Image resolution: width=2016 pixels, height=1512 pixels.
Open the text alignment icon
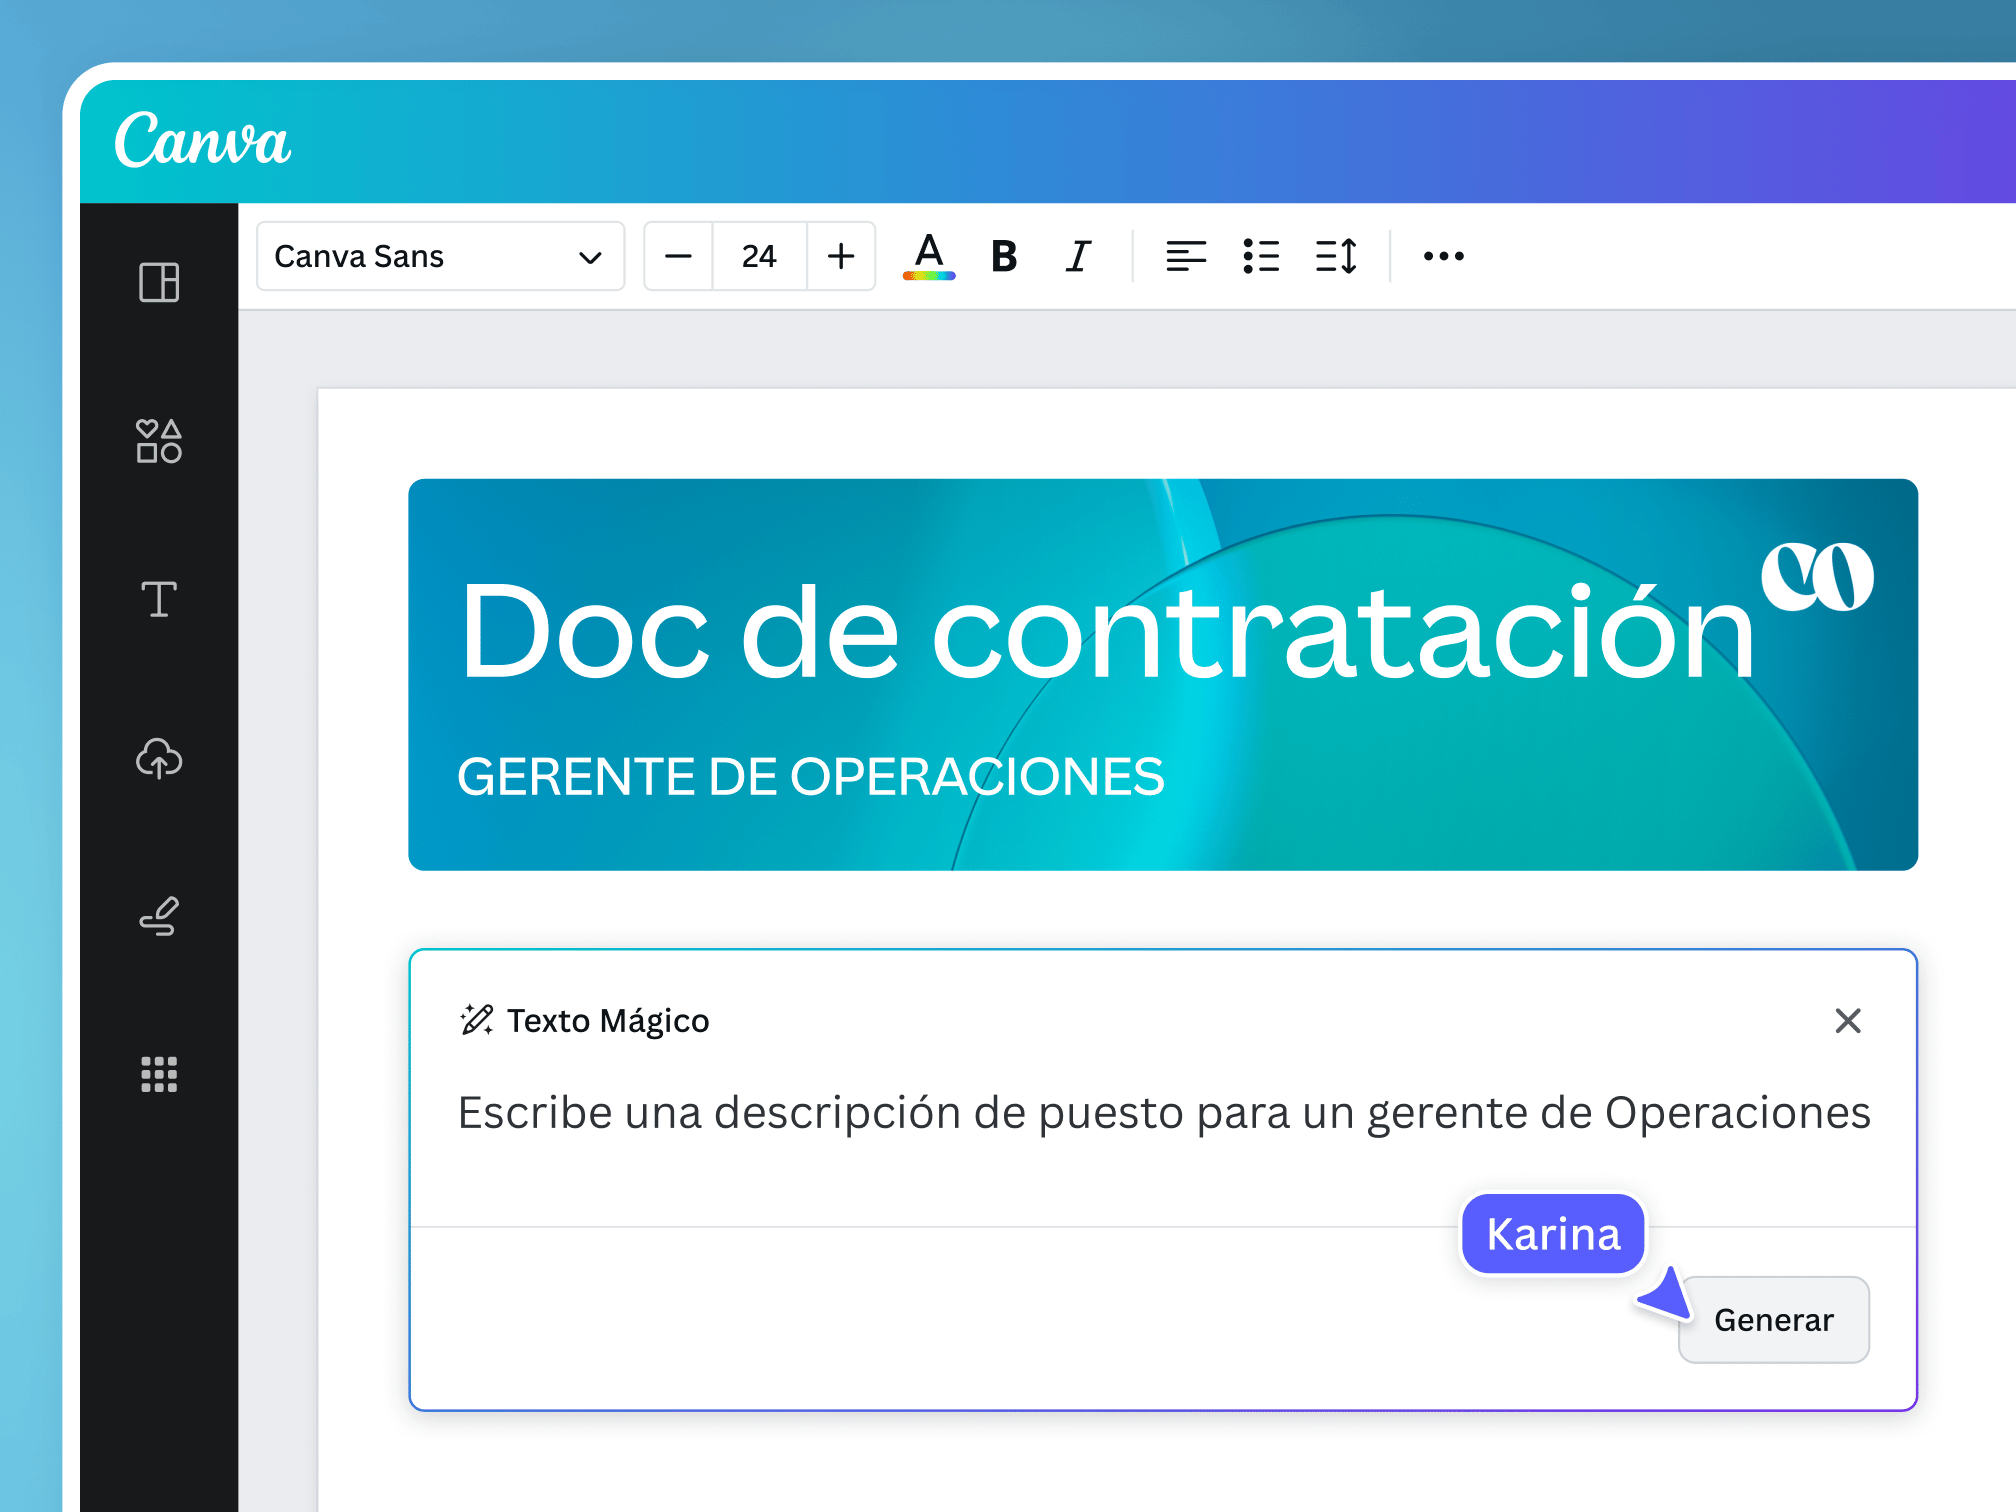1186,256
